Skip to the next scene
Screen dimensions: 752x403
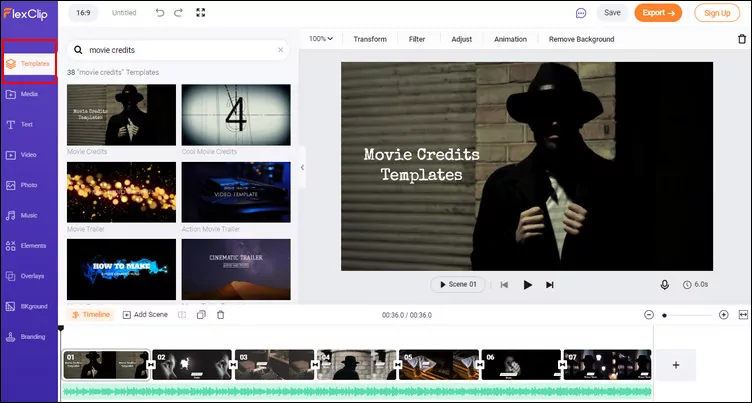[550, 285]
